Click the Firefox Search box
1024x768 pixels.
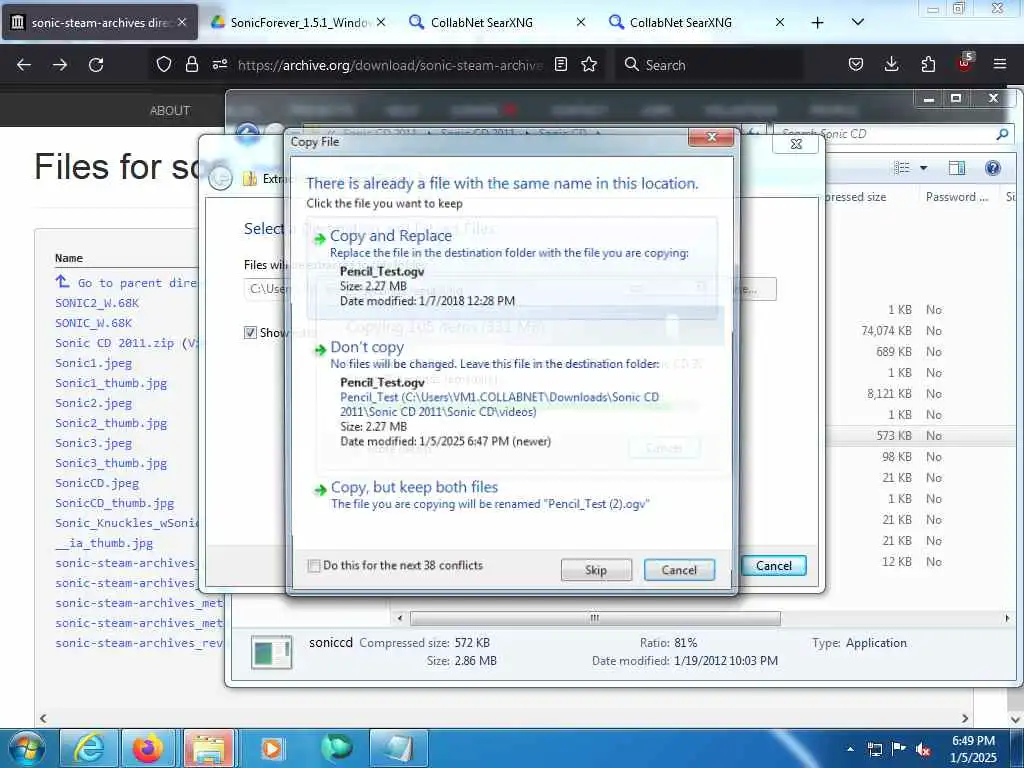[x=711, y=65]
